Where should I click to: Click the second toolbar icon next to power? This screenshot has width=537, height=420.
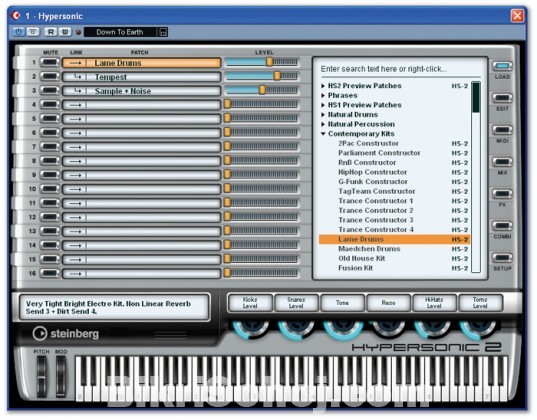tap(33, 32)
